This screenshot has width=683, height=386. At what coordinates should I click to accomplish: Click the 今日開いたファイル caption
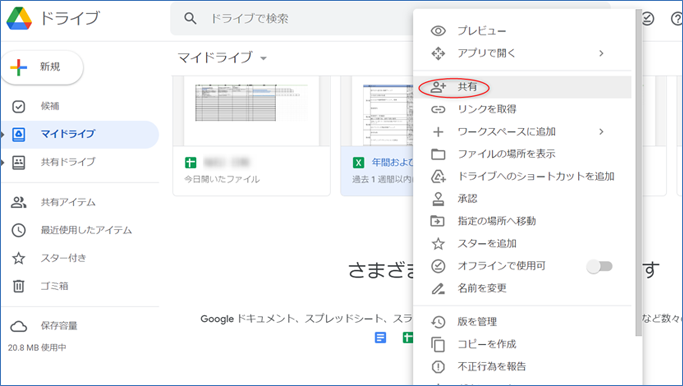(x=222, y=179)
